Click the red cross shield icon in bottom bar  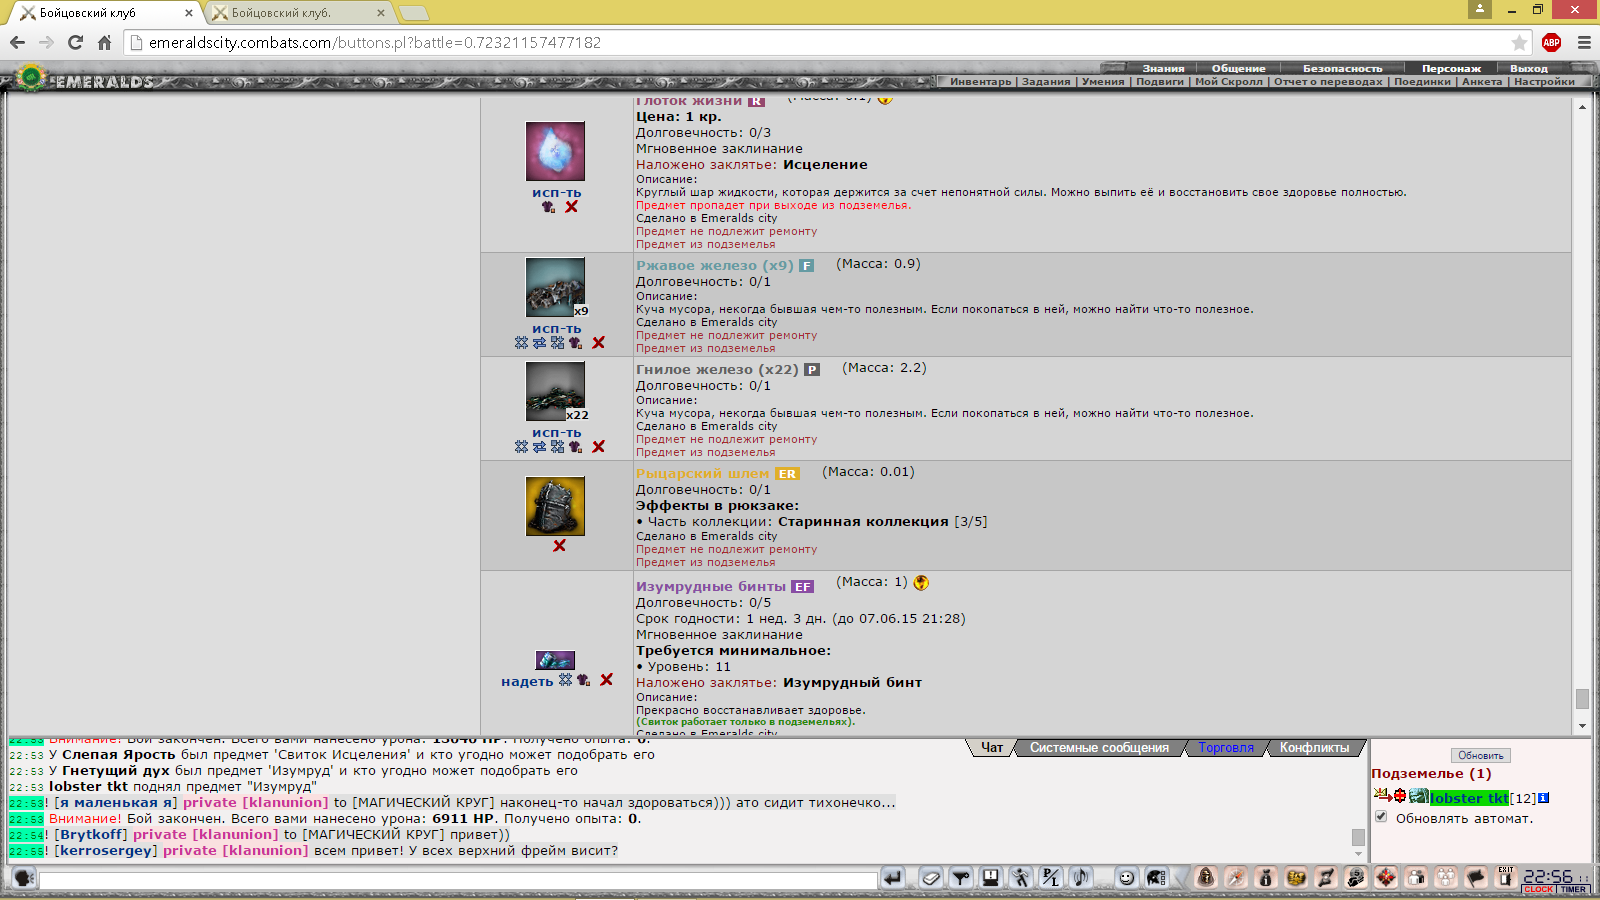(1386, 878)
